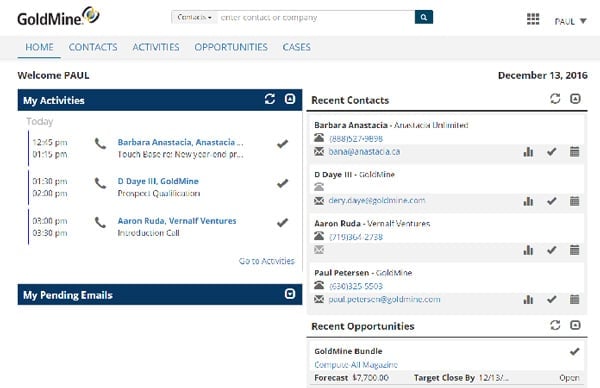Click telephone icon beside (719)364-2738
Viewport: 600px width, 388px height.
pyautogui.click(x=319, y=236)
